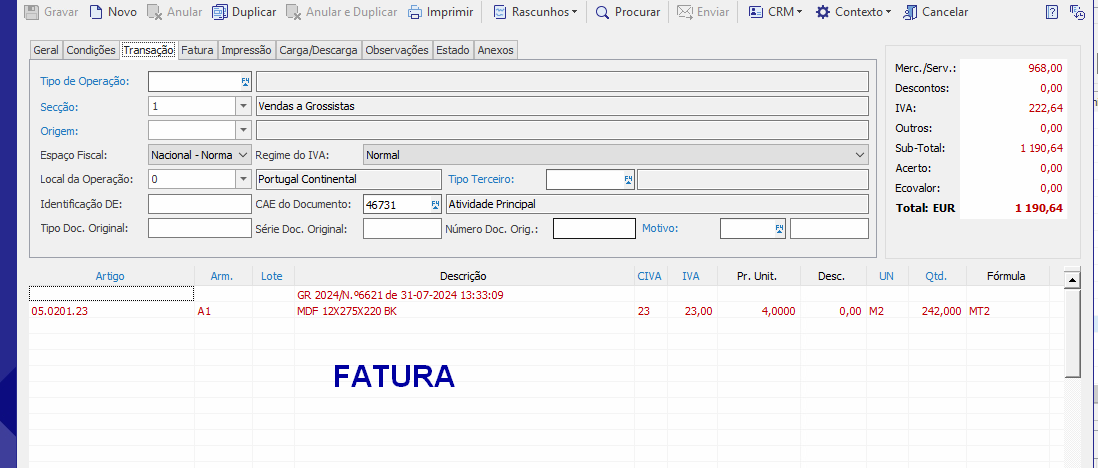The height and width of the screenshot is (468, 1098).
Task: Click the Duplicar toolbar icon
Action: (219, 13)
